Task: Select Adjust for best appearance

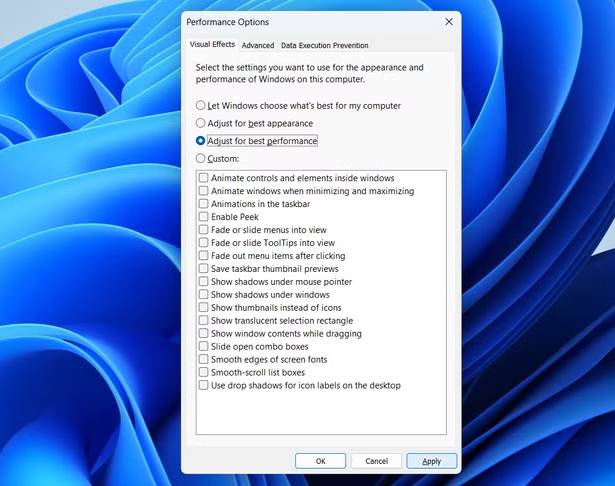Action: (x=200, y=123)
